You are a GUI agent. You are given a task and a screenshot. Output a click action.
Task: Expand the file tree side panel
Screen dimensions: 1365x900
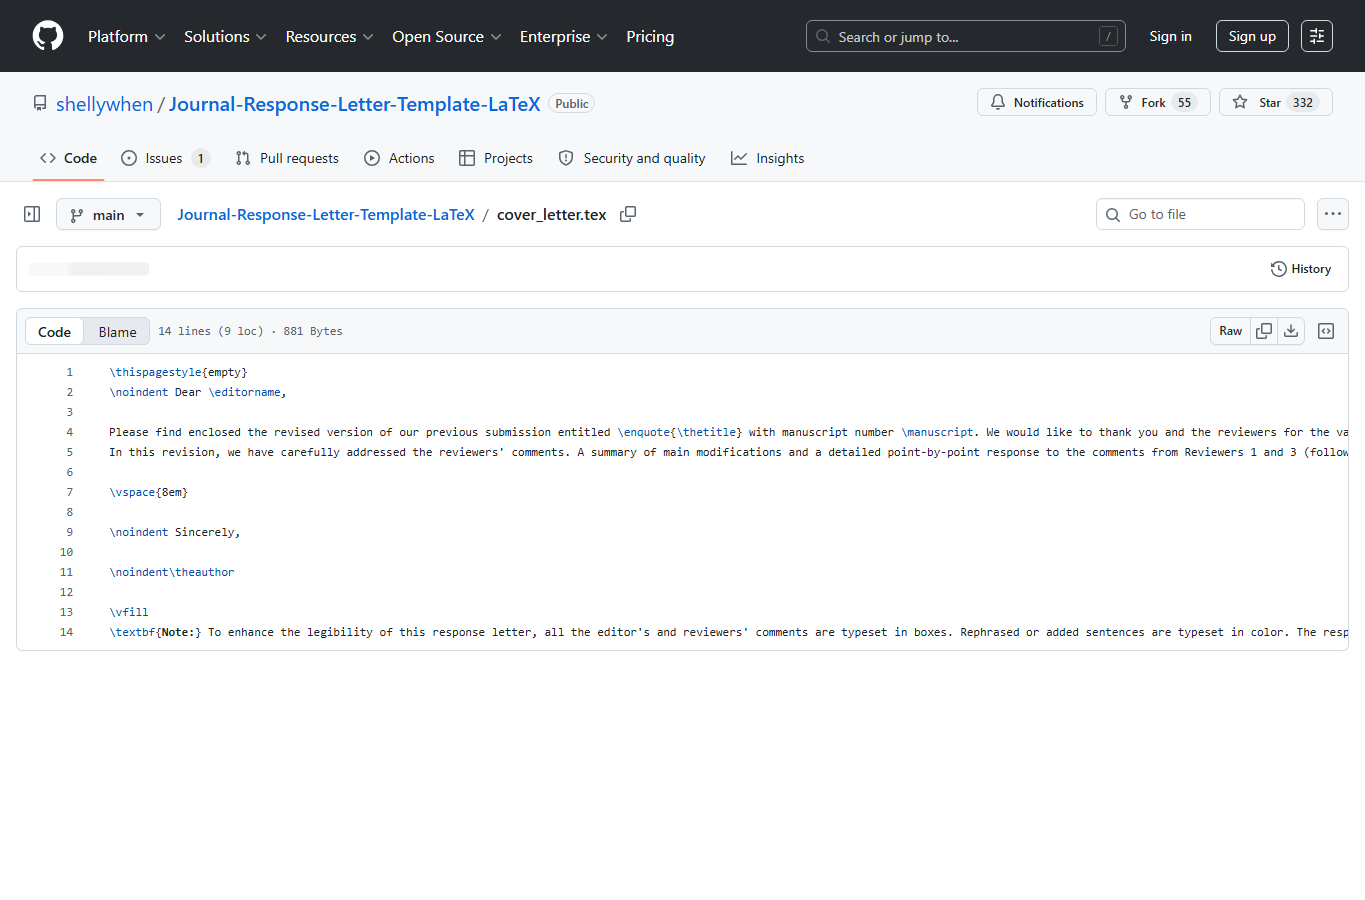tap(32, 214)
